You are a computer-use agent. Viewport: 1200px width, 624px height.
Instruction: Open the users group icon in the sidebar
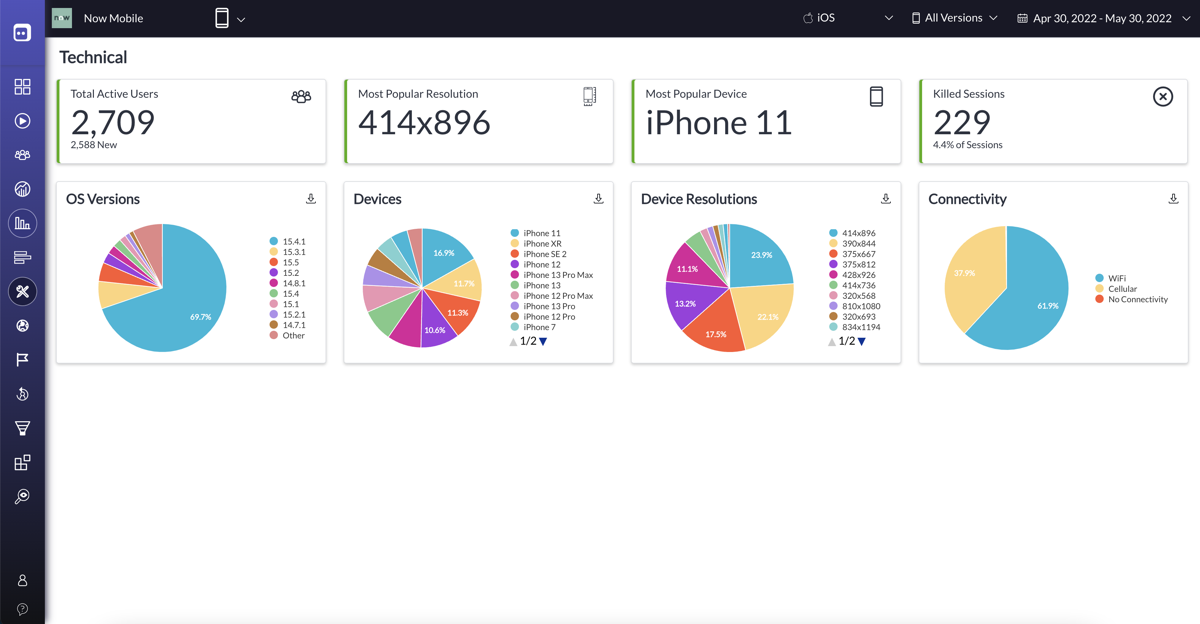click(x=22, y=155)
